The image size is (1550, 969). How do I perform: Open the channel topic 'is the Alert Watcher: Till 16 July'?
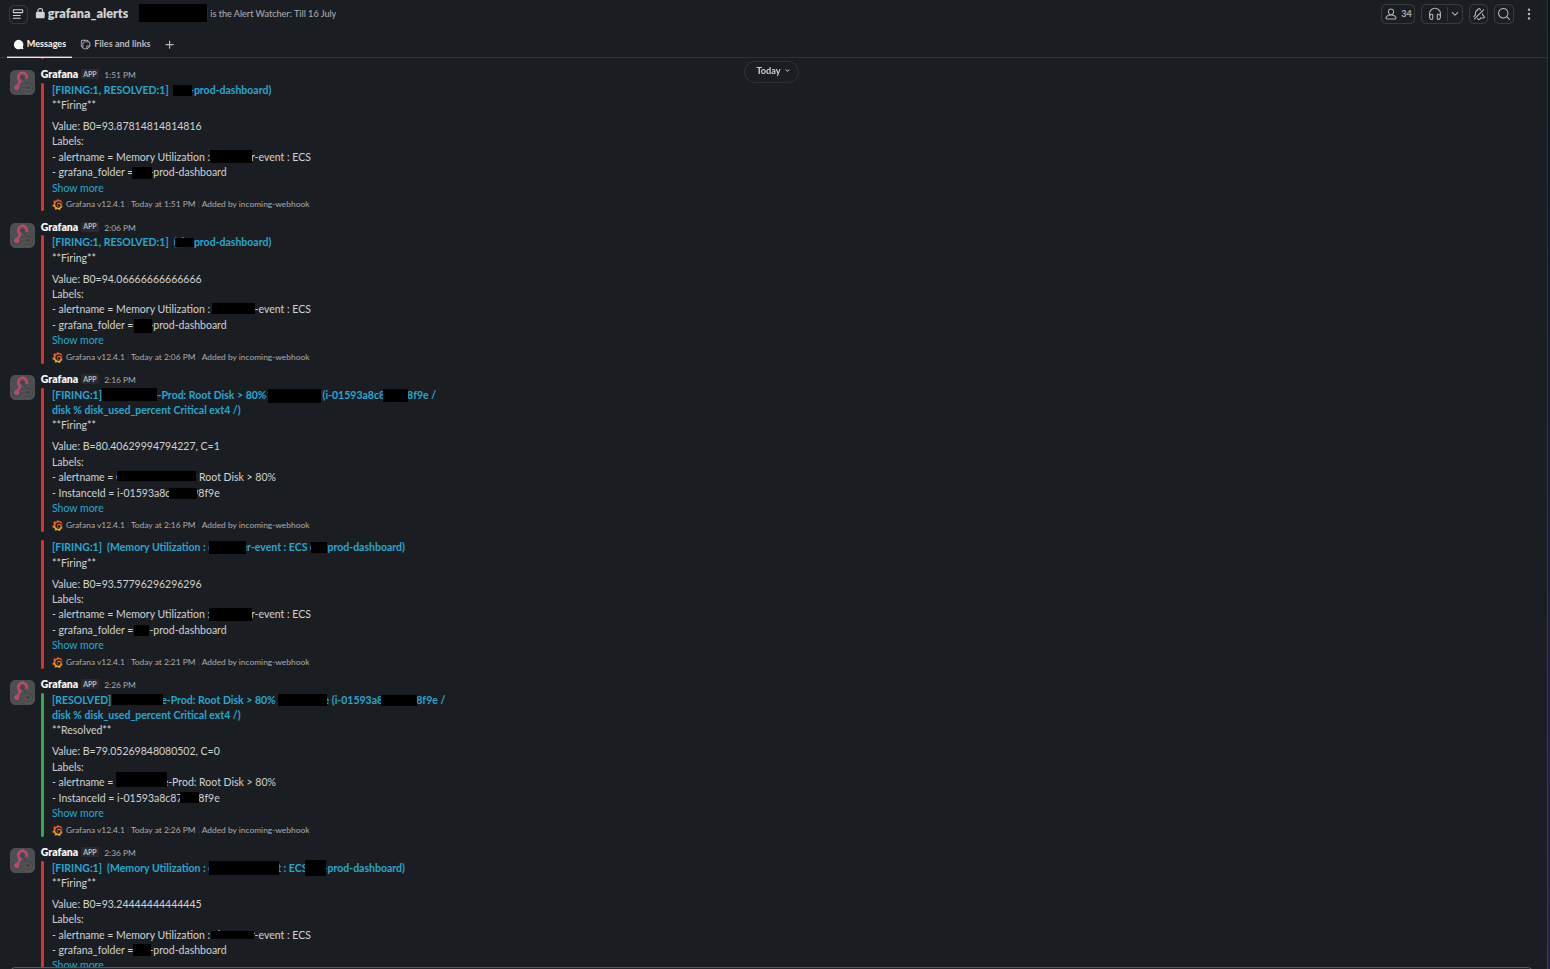pos(273,14)
